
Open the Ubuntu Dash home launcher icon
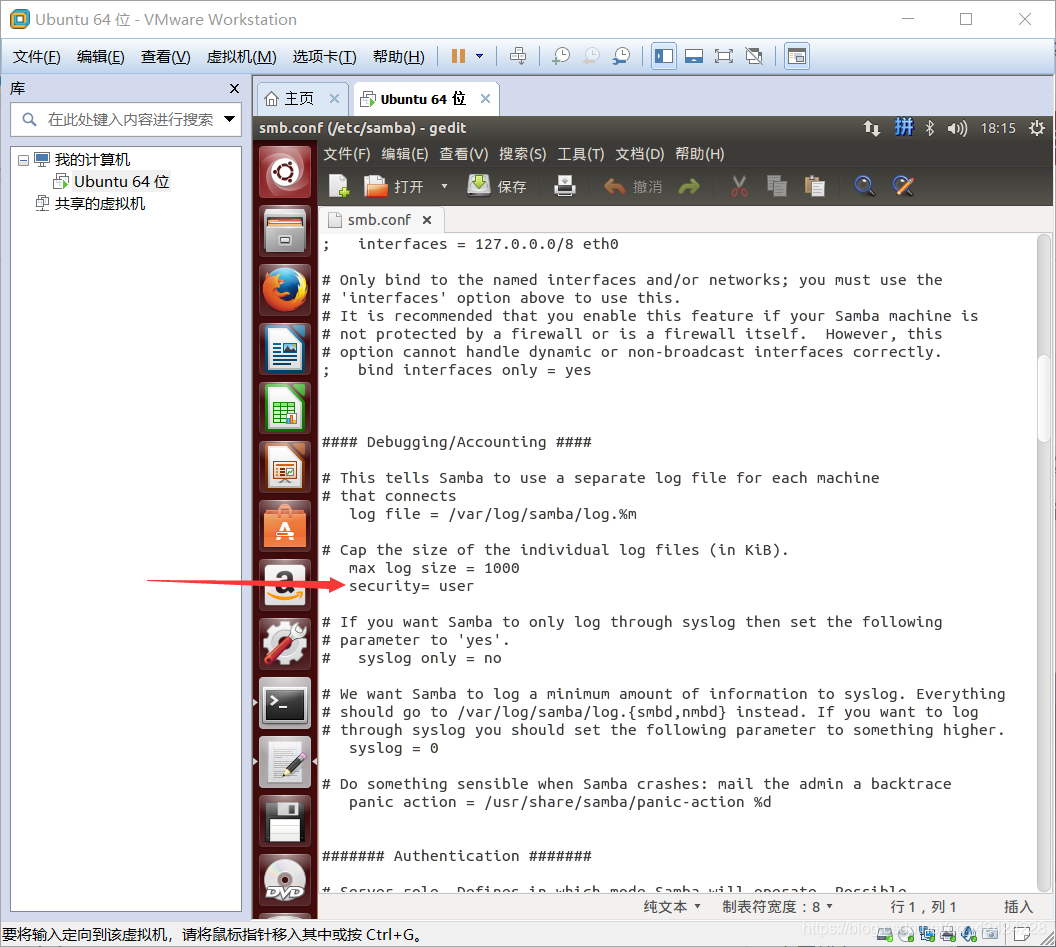click(285, 172)
